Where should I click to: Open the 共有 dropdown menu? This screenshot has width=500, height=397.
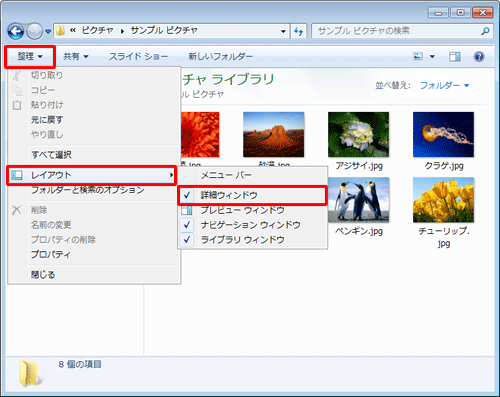click(76, 56)
